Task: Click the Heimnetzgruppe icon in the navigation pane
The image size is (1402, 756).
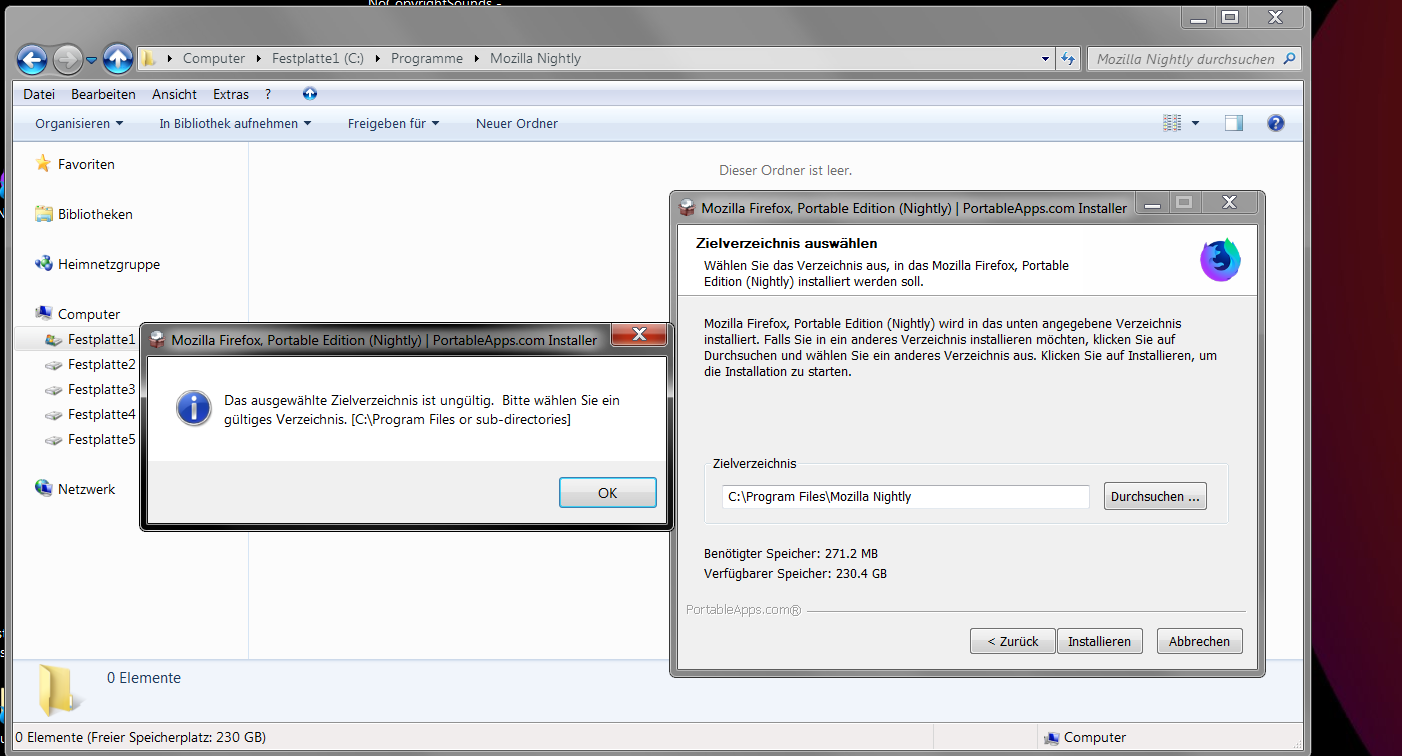Action: pyautogui.click(x=43, y=264)
